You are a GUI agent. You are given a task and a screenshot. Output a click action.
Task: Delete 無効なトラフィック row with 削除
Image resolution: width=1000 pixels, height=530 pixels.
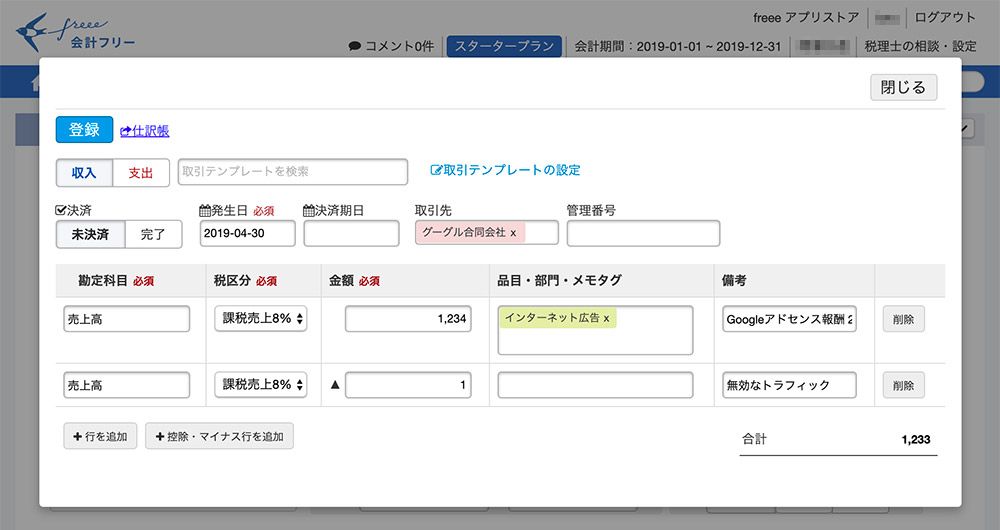click(x=904, y=385)
